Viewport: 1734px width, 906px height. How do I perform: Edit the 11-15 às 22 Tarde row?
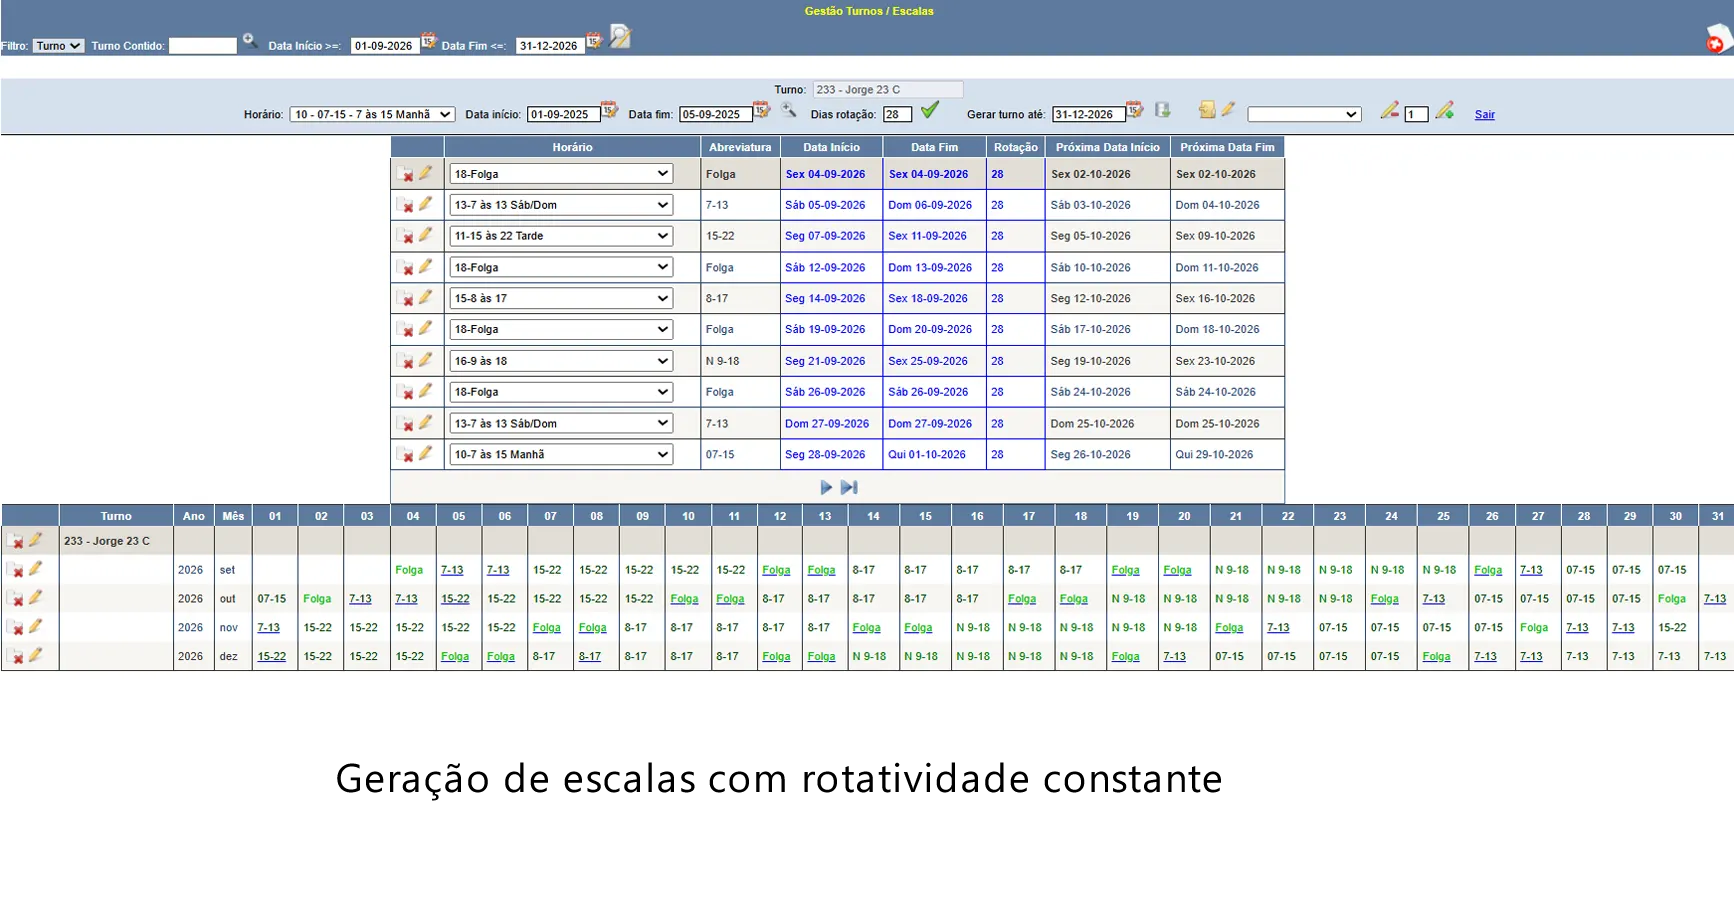pos(426,235)
